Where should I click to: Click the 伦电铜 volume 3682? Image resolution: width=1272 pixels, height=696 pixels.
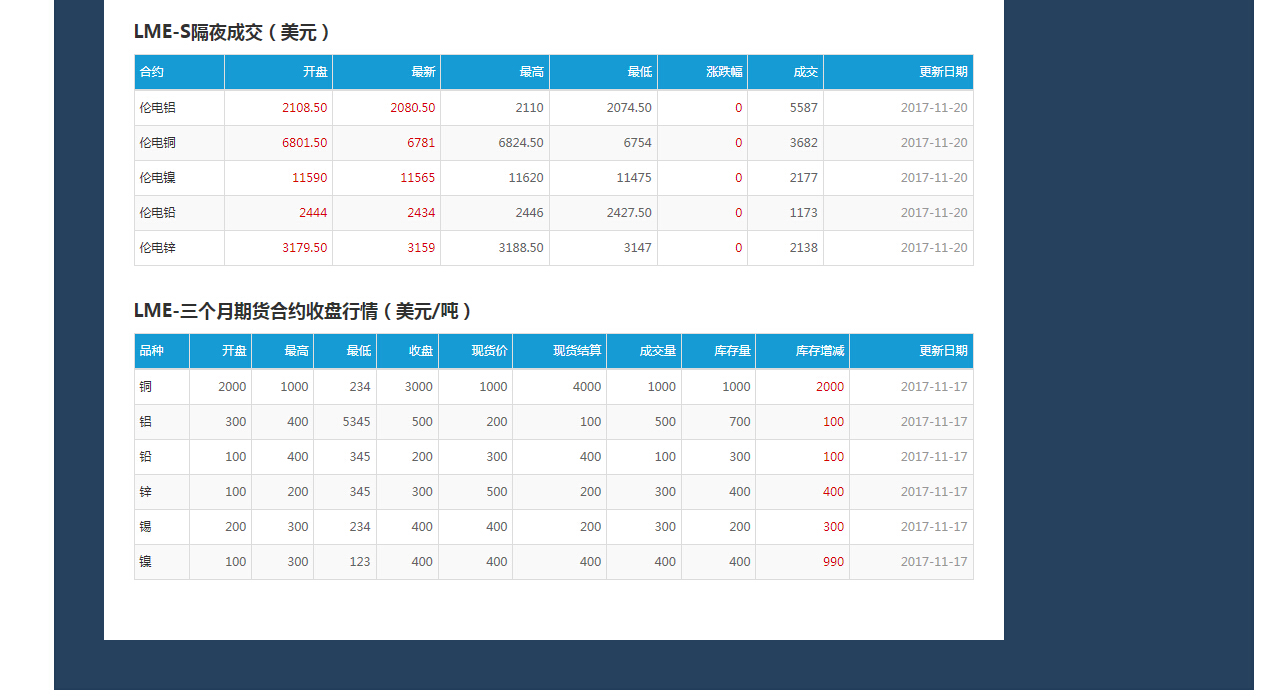pos(804,142)
